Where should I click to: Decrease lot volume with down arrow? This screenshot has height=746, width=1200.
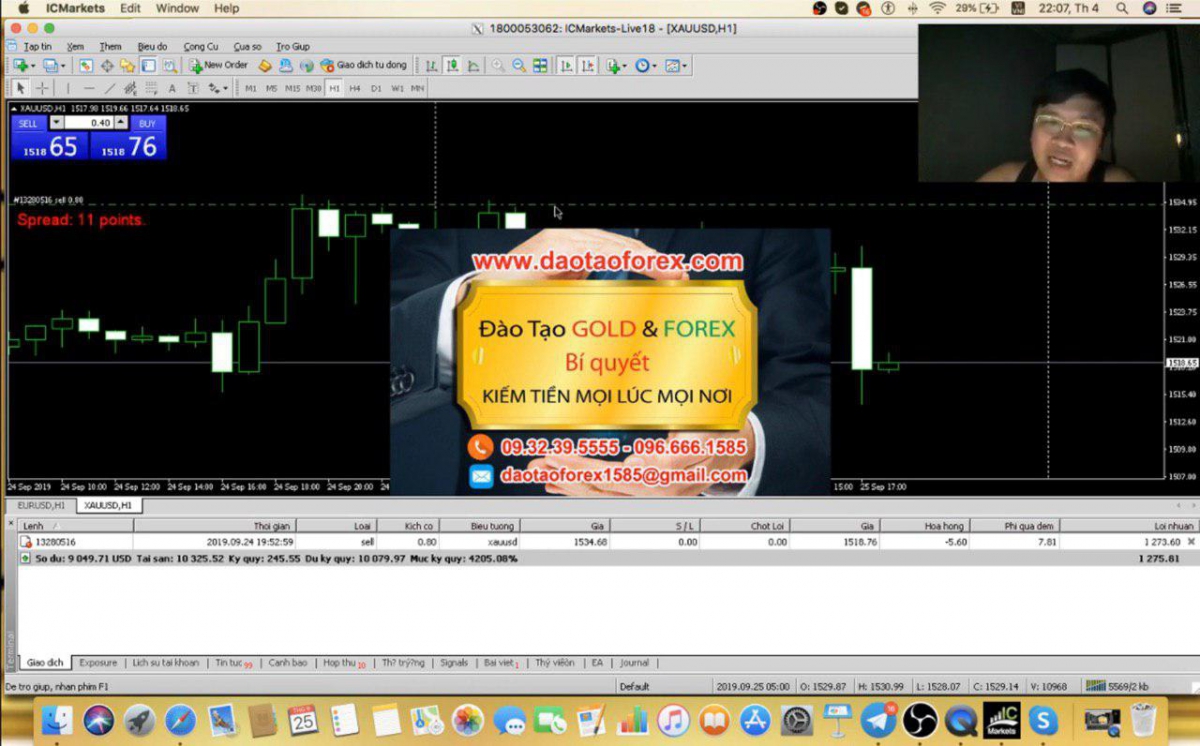click(x=57, y=123)
